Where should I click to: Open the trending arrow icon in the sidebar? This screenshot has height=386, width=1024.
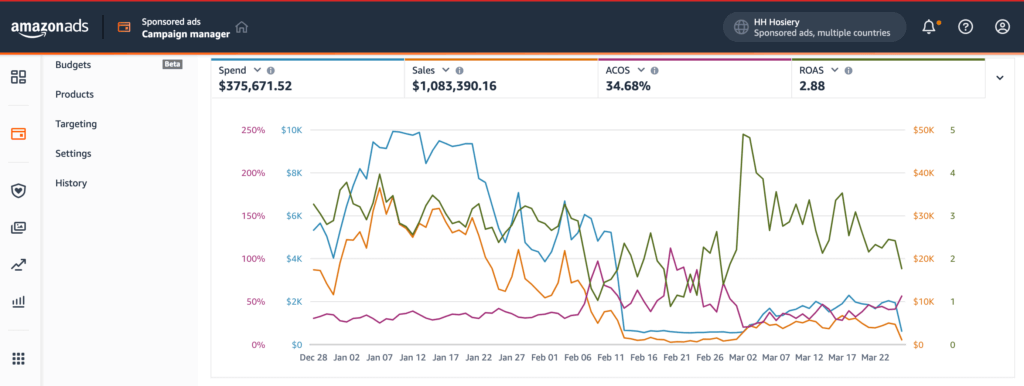point(18,265)
